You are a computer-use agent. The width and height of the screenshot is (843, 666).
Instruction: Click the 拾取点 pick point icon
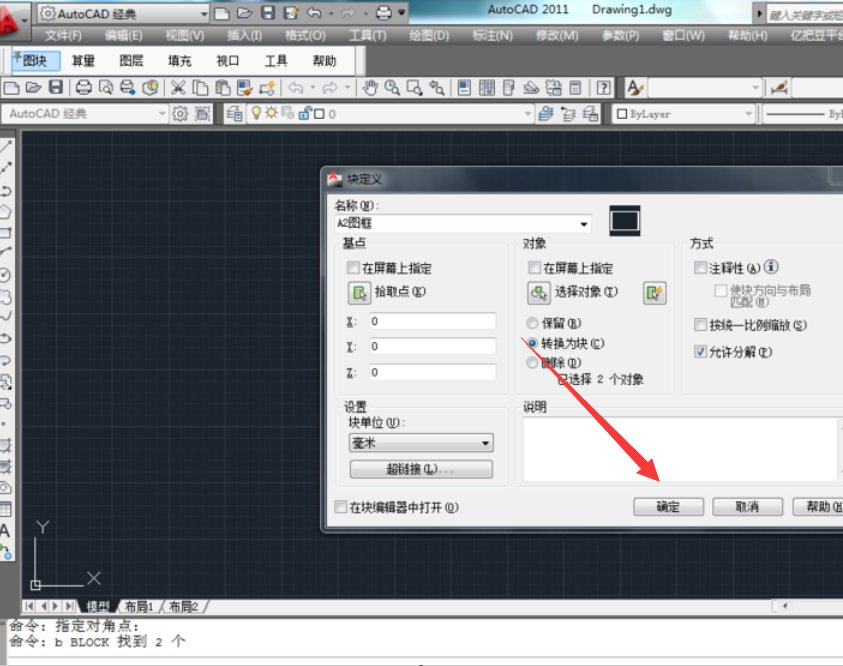pos(359,293)
